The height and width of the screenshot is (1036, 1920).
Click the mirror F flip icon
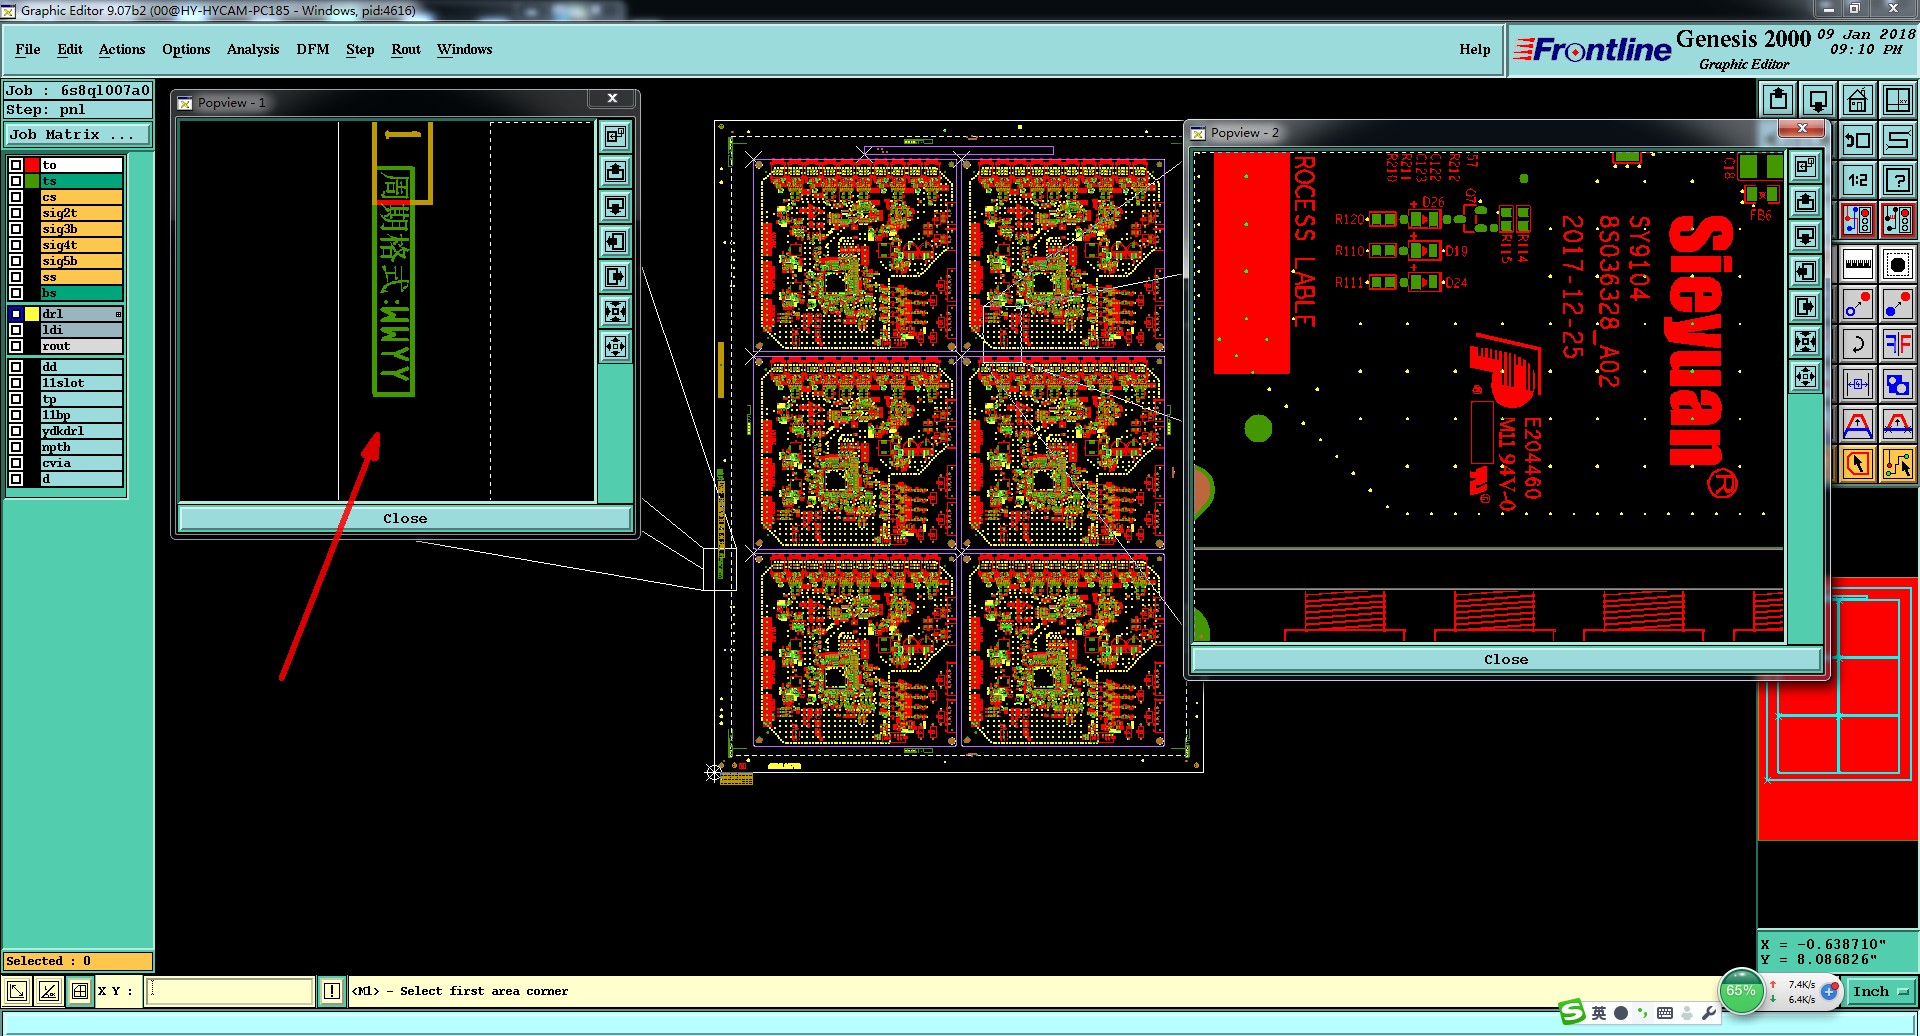click(x=1897, y=345)
